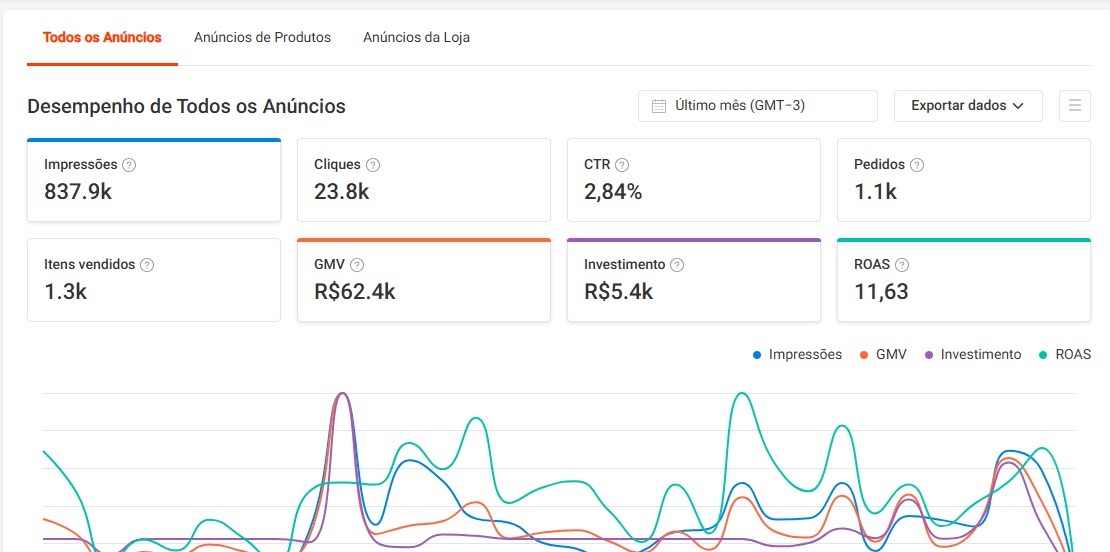This screenshot has width=1110, height=552.
Task: Switch to Anúncios de Produtos tab
Action: pos(262,38)
